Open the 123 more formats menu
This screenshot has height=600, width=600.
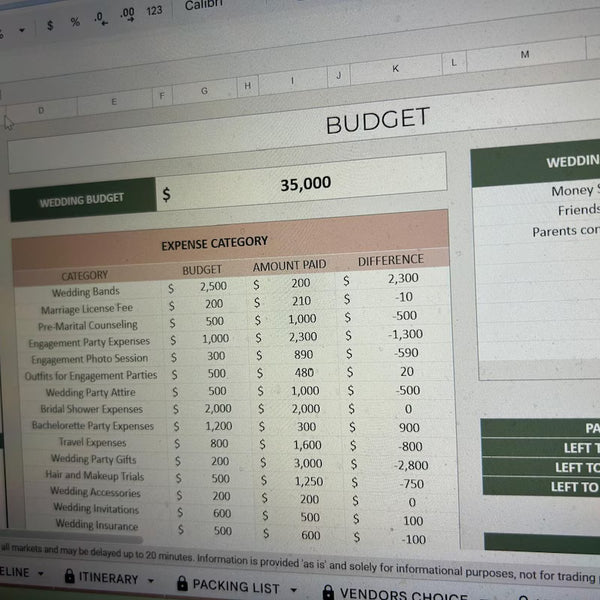pos(154,10)
